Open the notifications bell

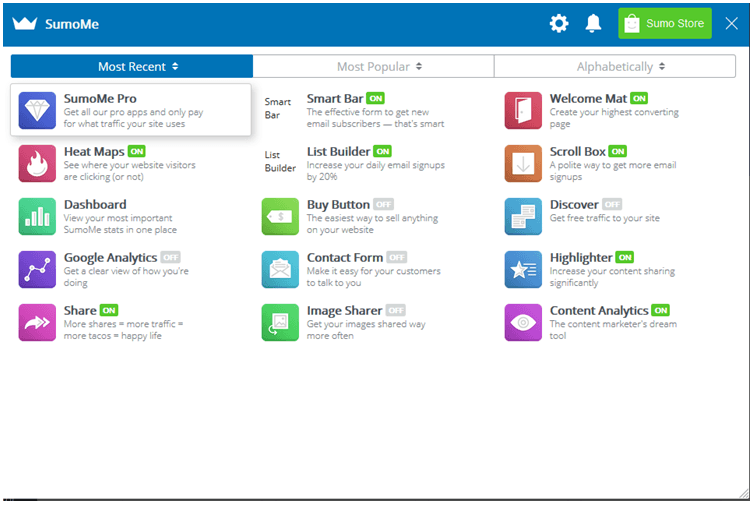click(593, 23)
